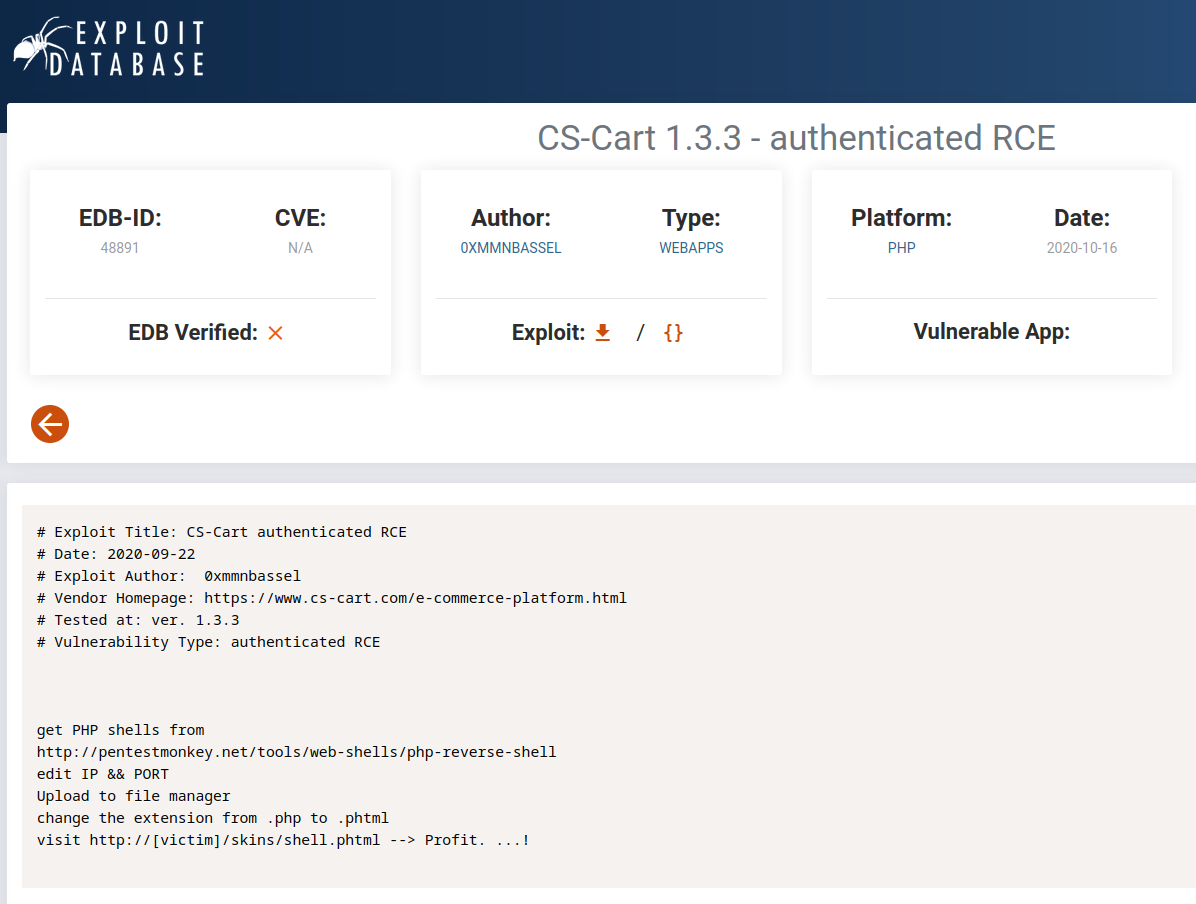The height and width of the screenshot is (904, 1196).
Task: Click the 'change the extension' line
Action: [x=213, y=819]
